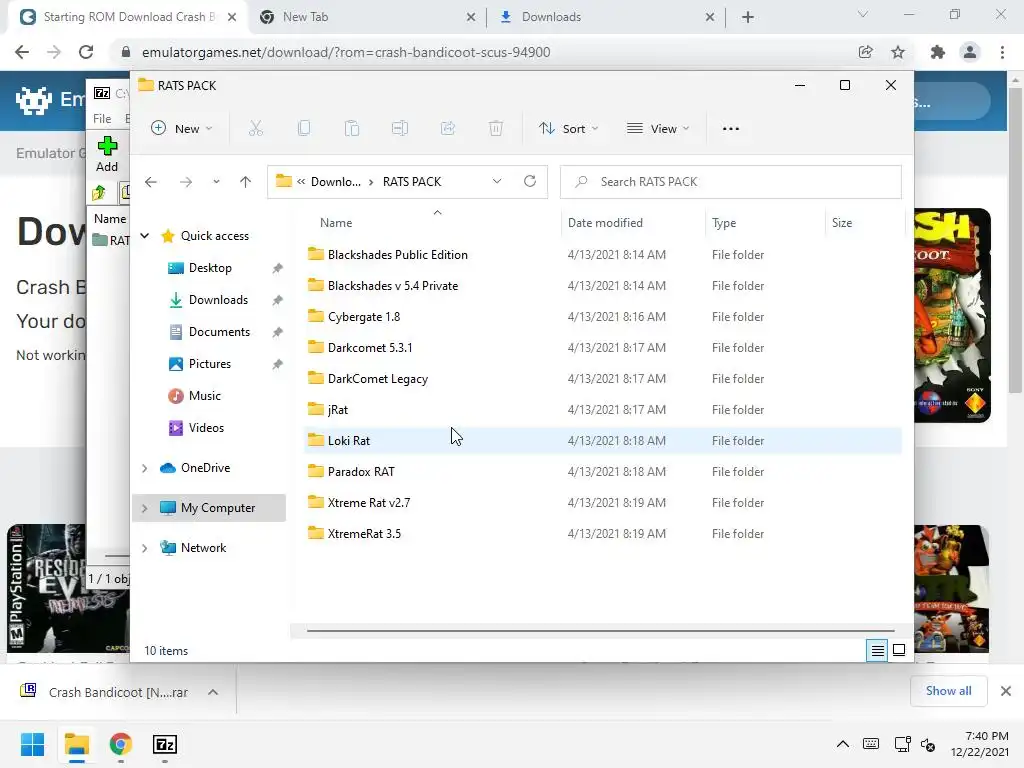Image resolution: width=1024 pixels, height=768 pixels.
Task: Sort by the Name column header
Action: (x=336, y=223)
